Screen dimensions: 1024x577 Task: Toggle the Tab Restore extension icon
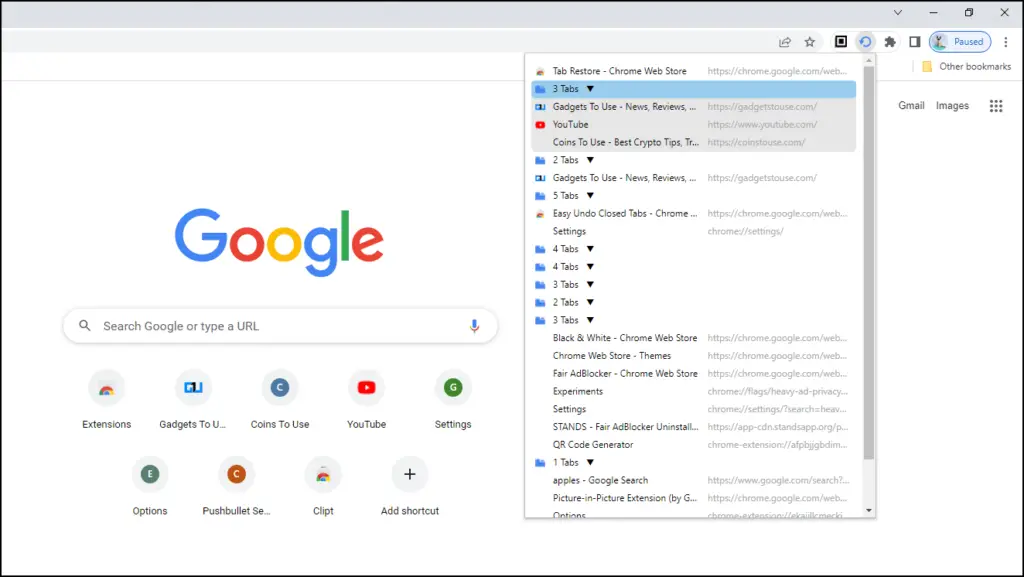[x=865, y=42]
